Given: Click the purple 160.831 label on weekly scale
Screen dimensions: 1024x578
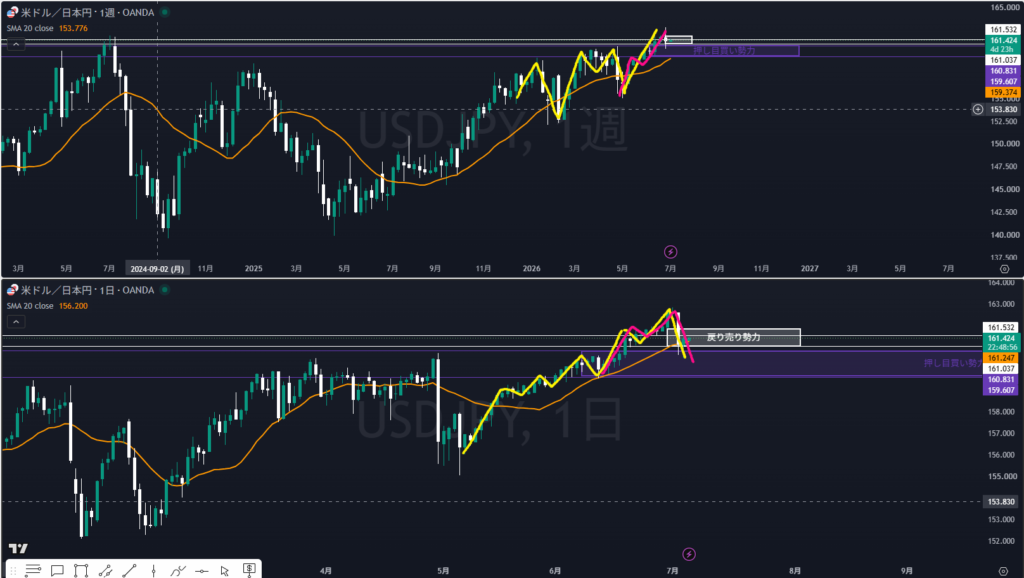Looking at the screenshot, I should [1002, 71].
